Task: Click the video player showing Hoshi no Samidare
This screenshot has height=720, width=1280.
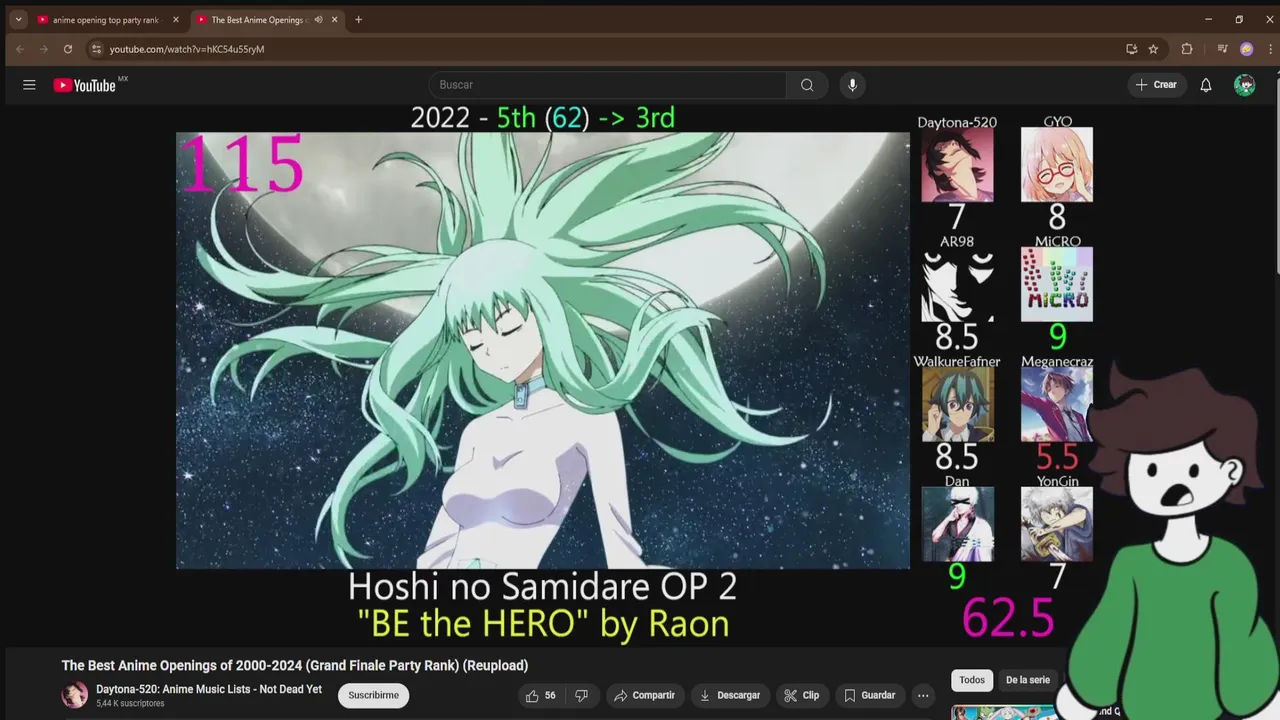Action: [x=543, y=350]
